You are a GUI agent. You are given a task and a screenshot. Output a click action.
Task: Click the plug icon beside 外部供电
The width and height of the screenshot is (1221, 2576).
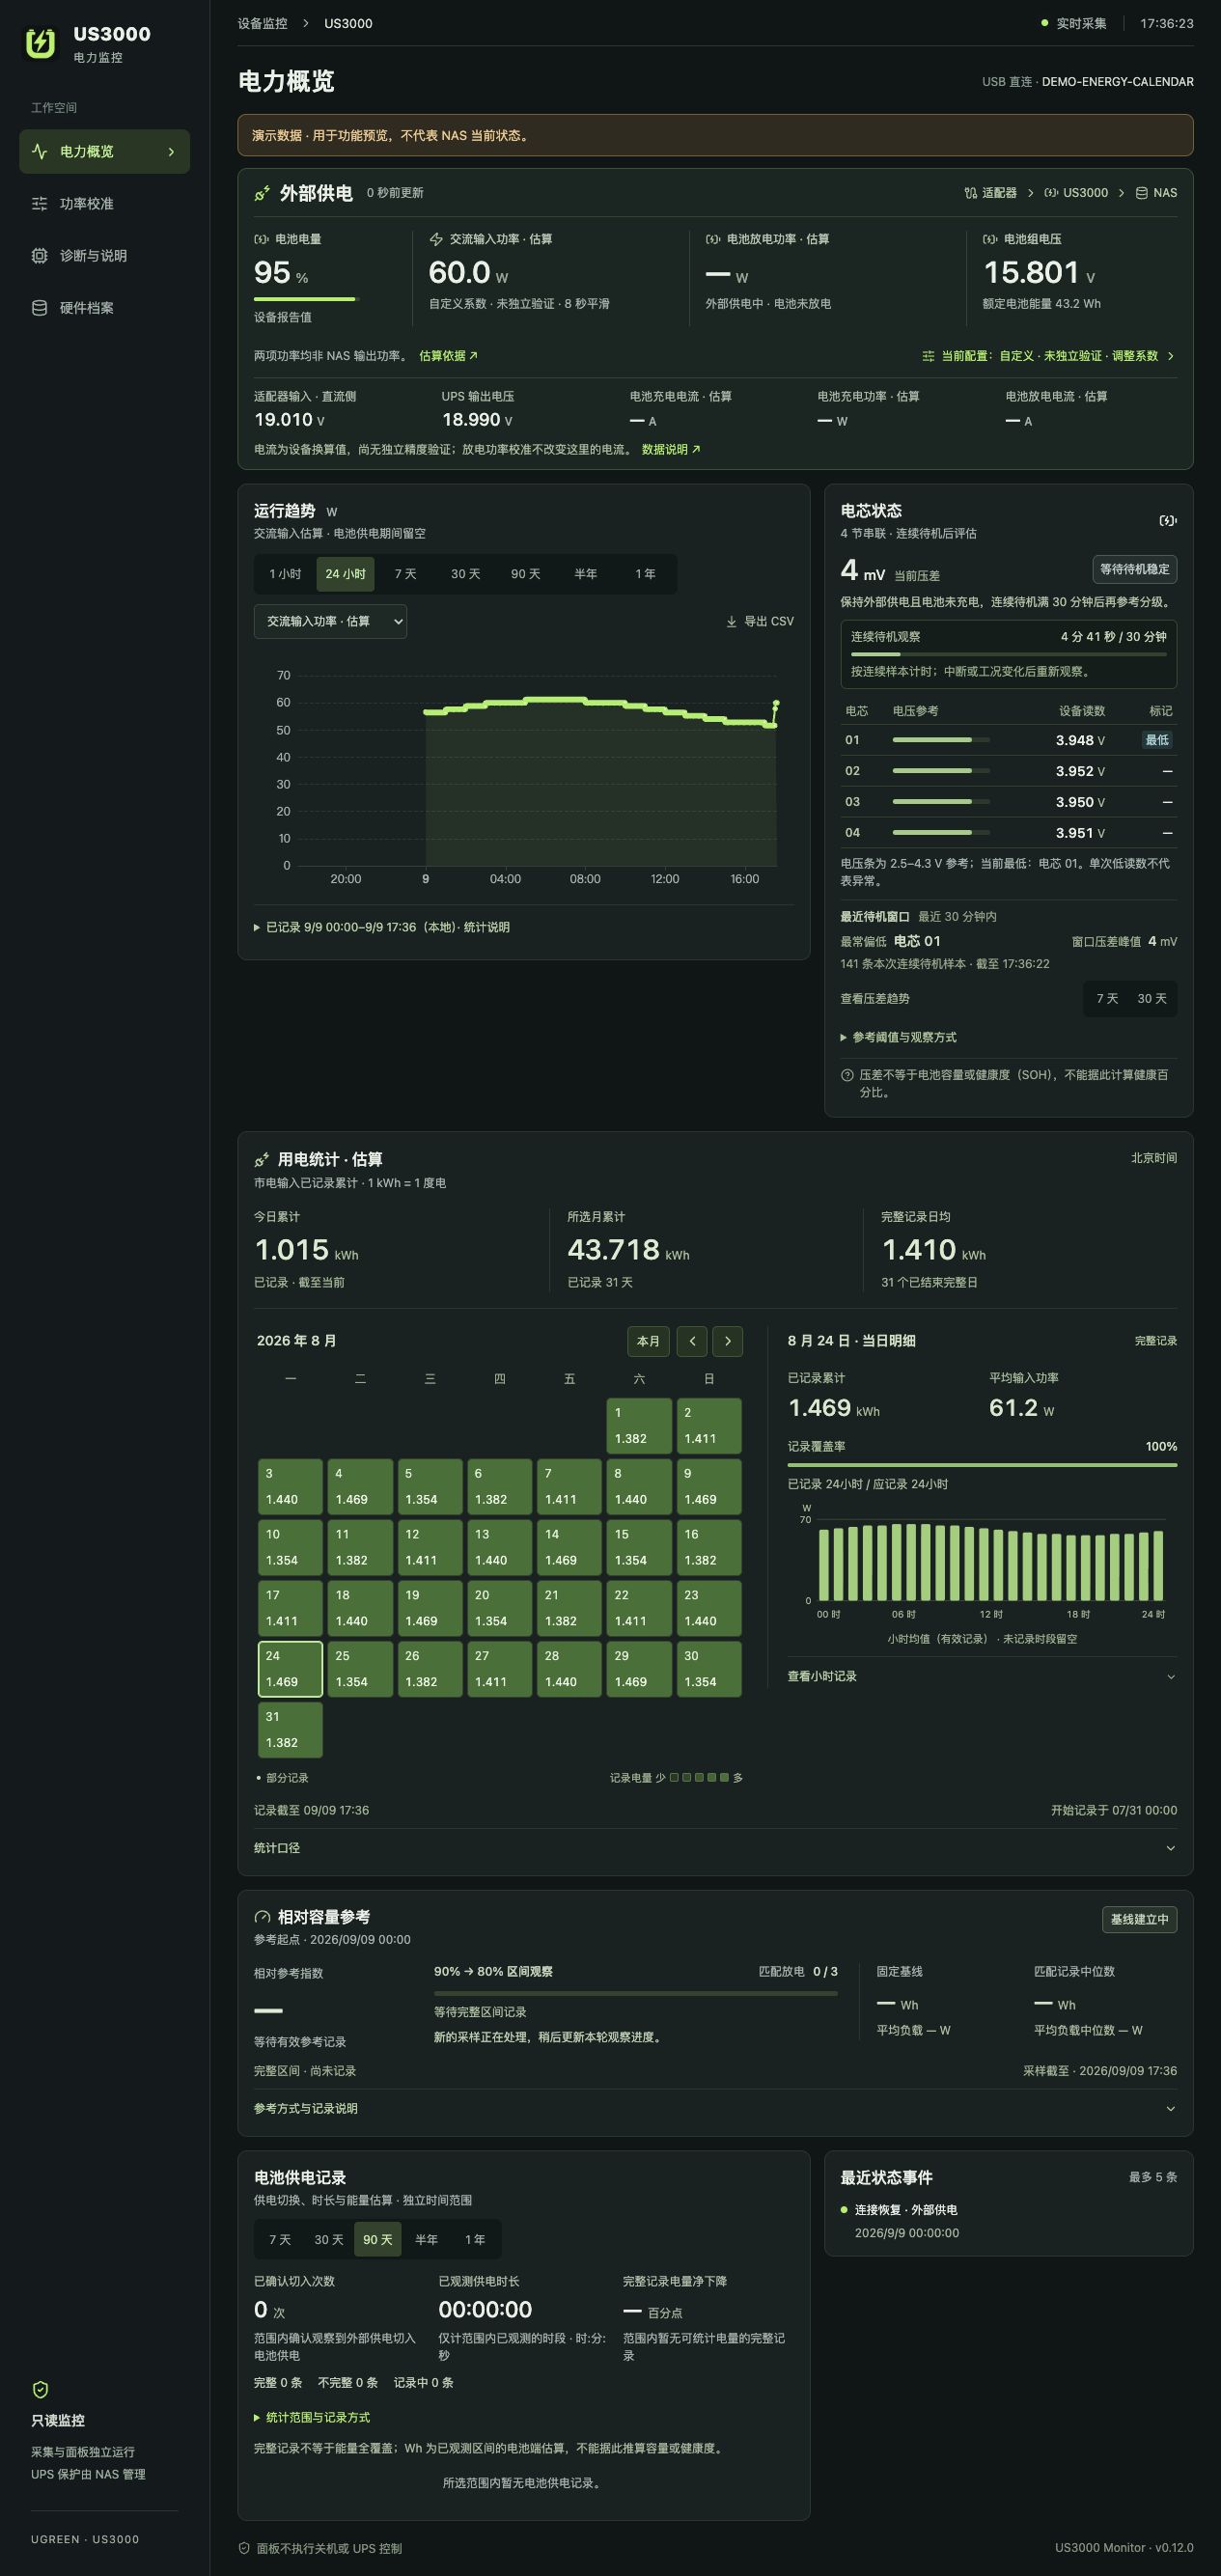(262, 193)
